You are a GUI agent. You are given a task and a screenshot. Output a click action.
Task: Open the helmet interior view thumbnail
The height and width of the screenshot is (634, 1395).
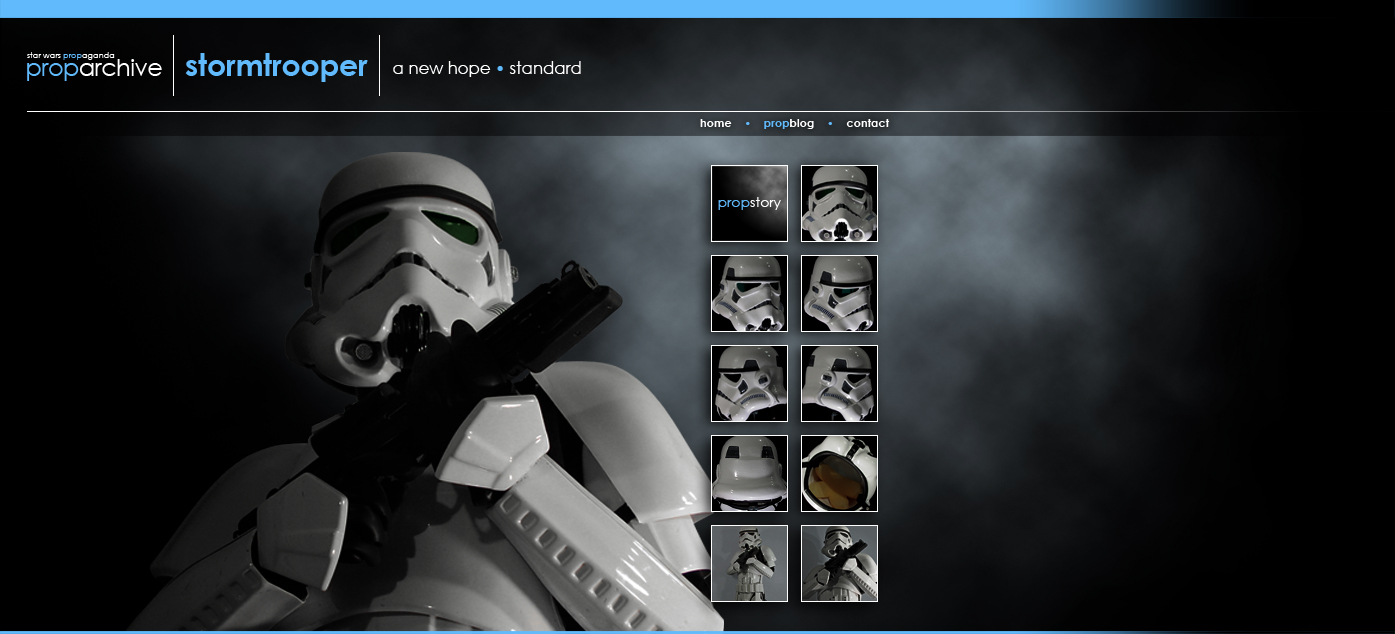point(839,473)
